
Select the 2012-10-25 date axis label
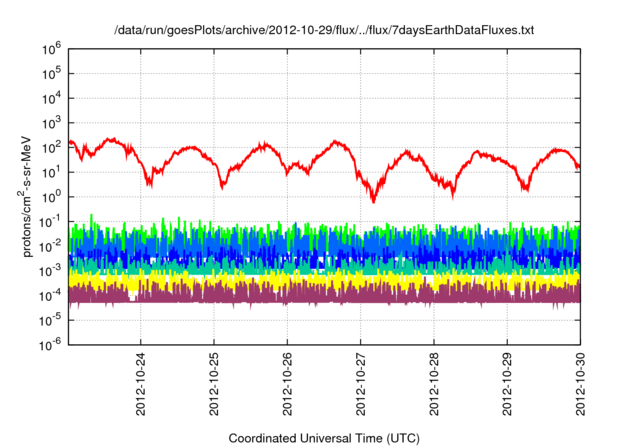214,384
